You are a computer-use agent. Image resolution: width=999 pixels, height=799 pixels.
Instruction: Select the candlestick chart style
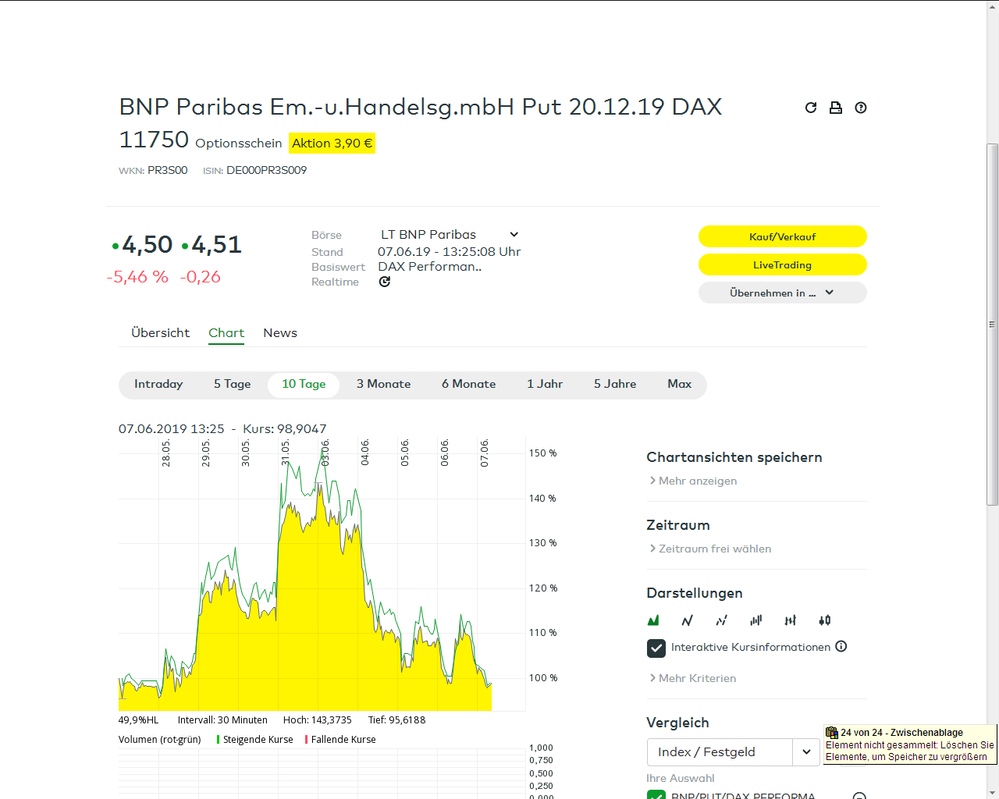click(x=824, y=620)
